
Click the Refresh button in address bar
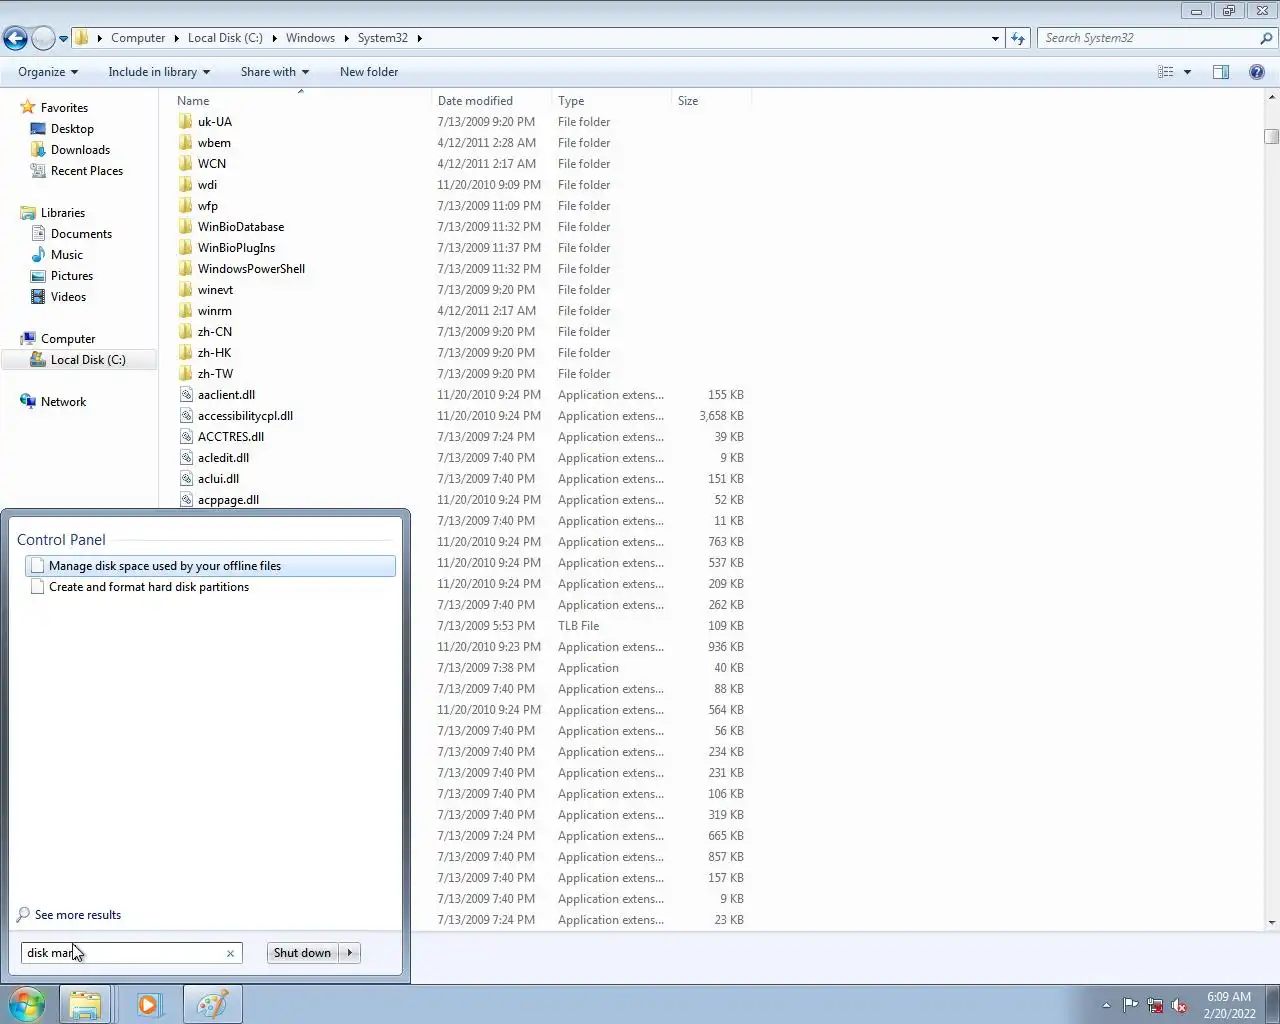tap(1018, 38)
